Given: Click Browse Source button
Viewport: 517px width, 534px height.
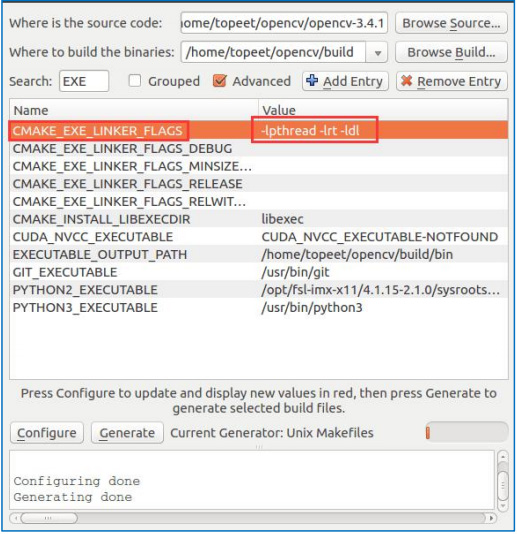Looking at the screenshot, I should pyautogui.click(x=451, y=23).
